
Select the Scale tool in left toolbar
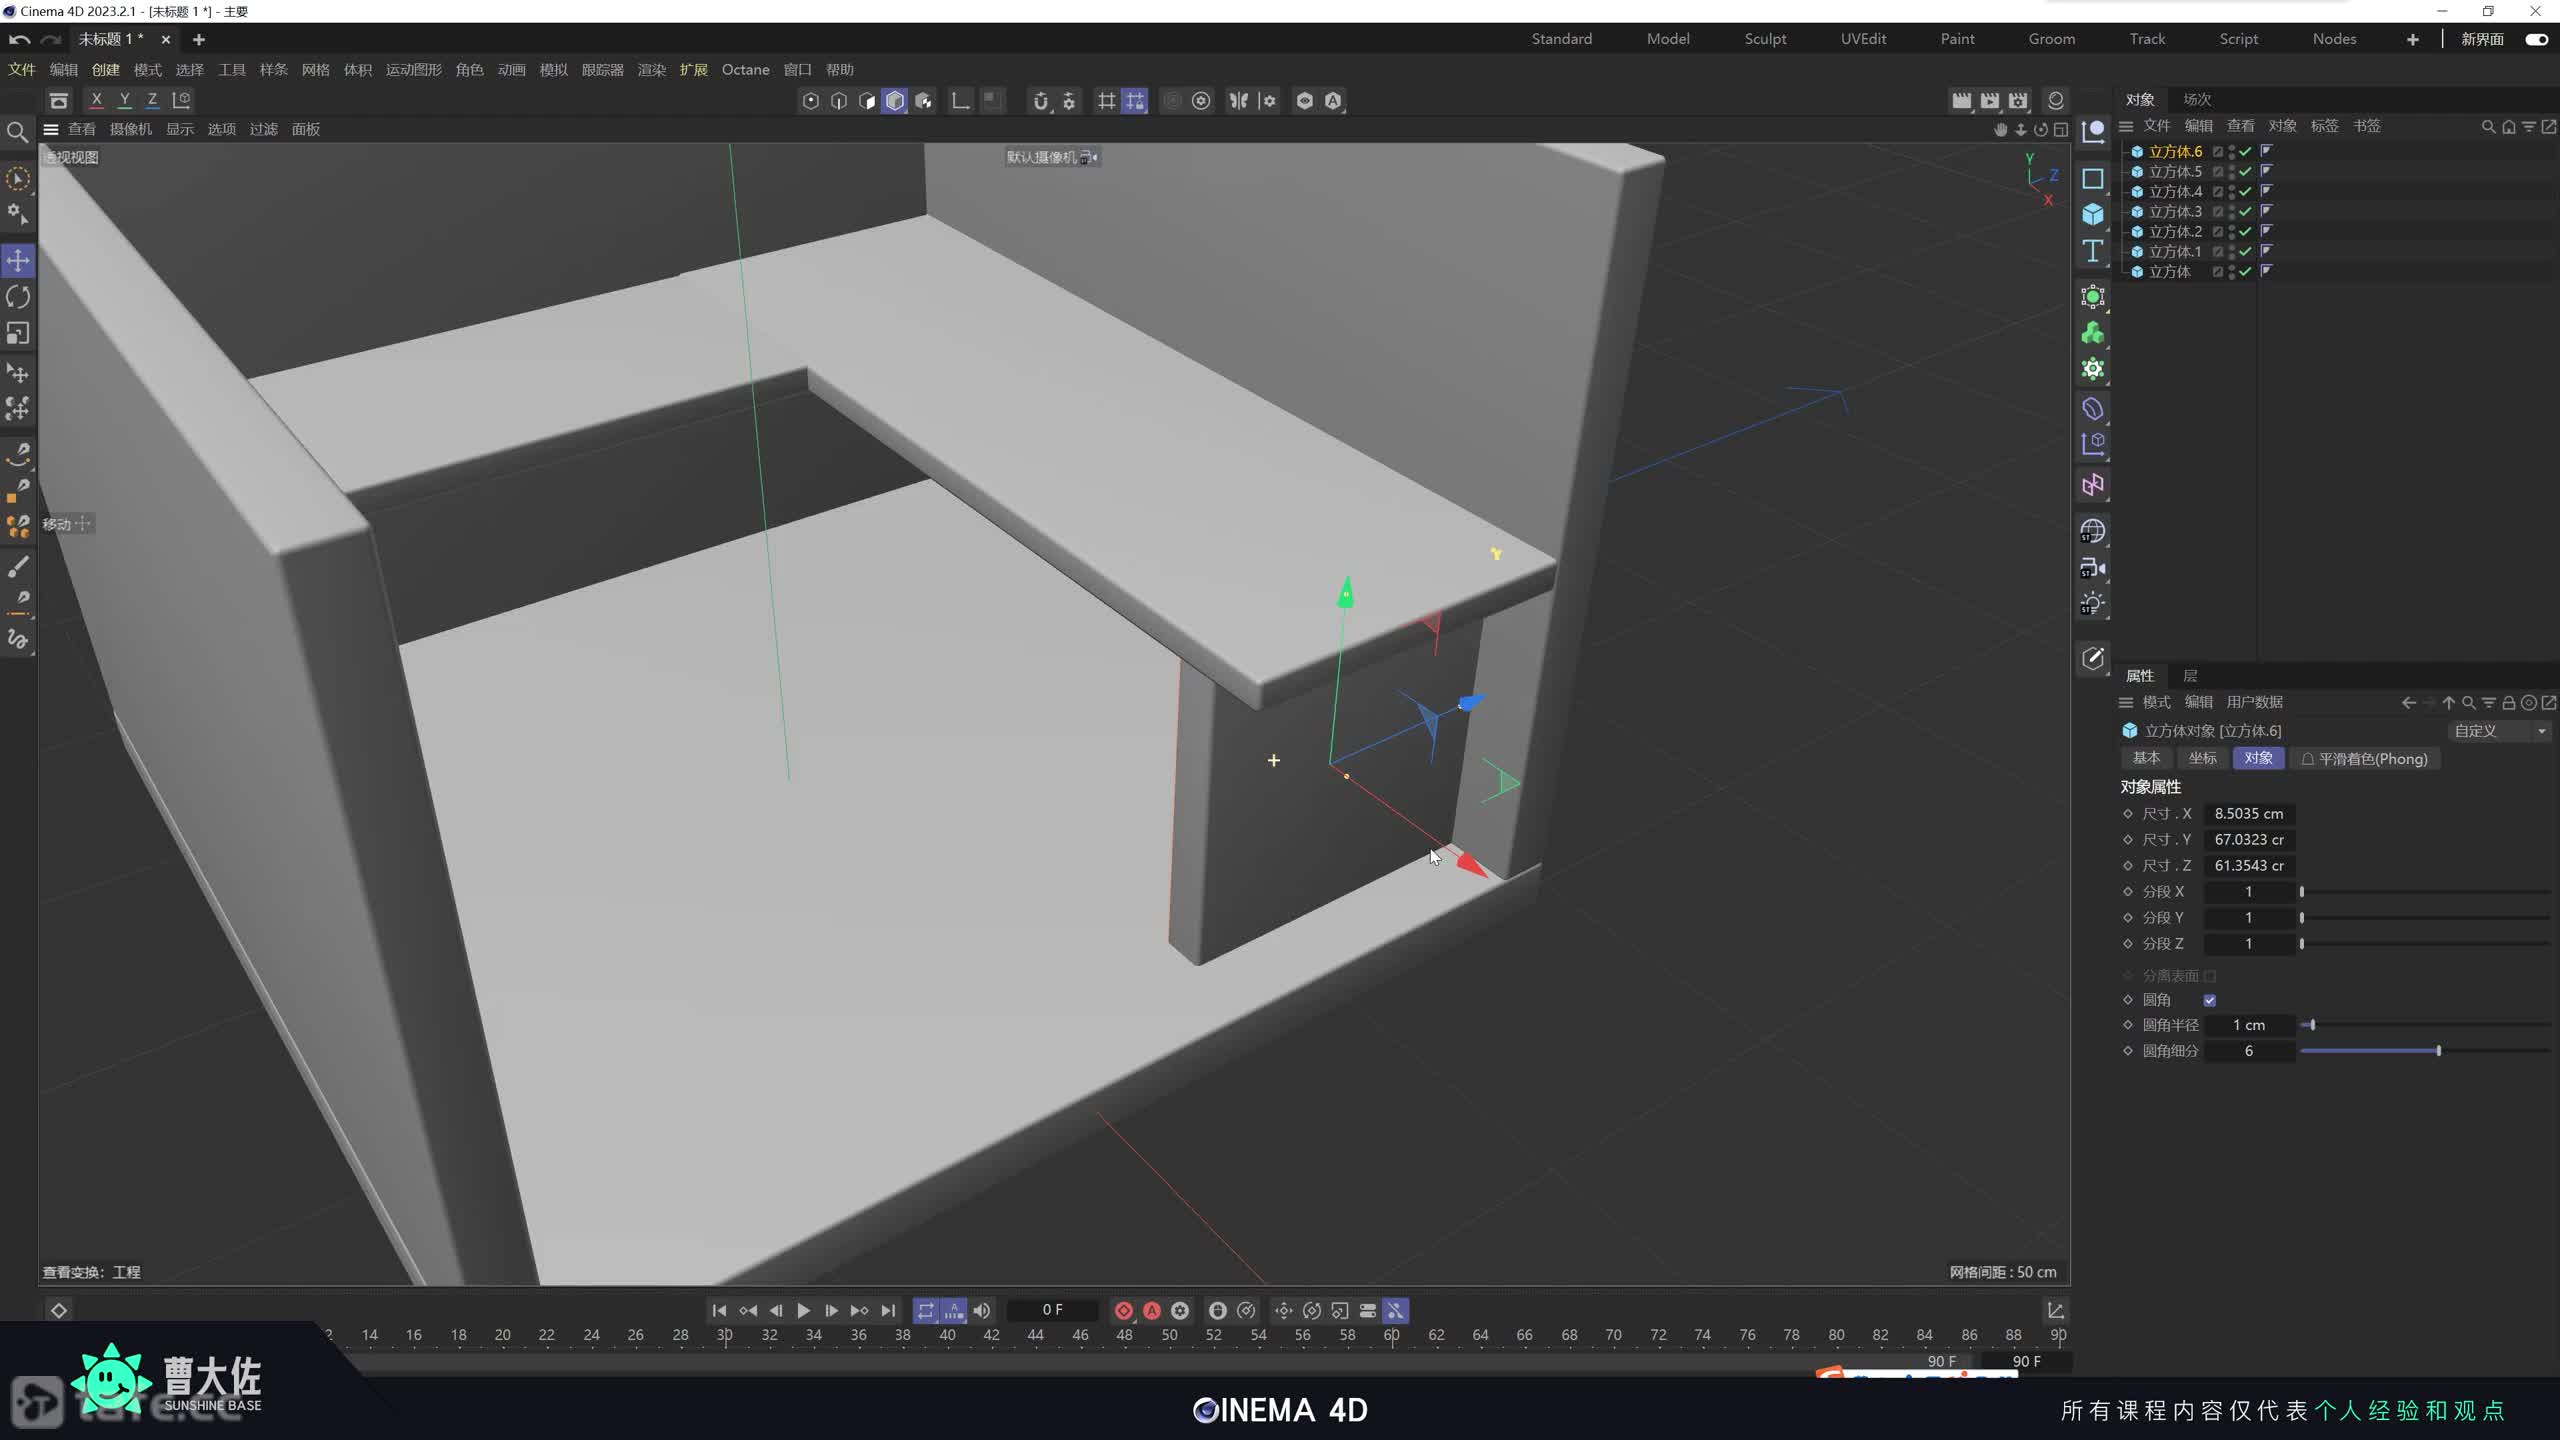pos(18,333)
